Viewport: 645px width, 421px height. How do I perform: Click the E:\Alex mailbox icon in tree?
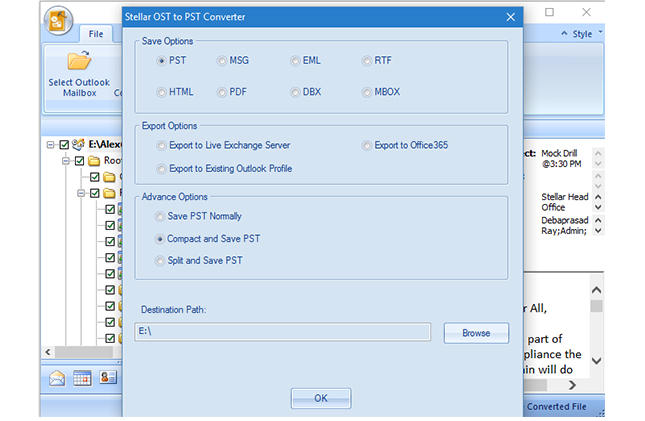[78, 144]
